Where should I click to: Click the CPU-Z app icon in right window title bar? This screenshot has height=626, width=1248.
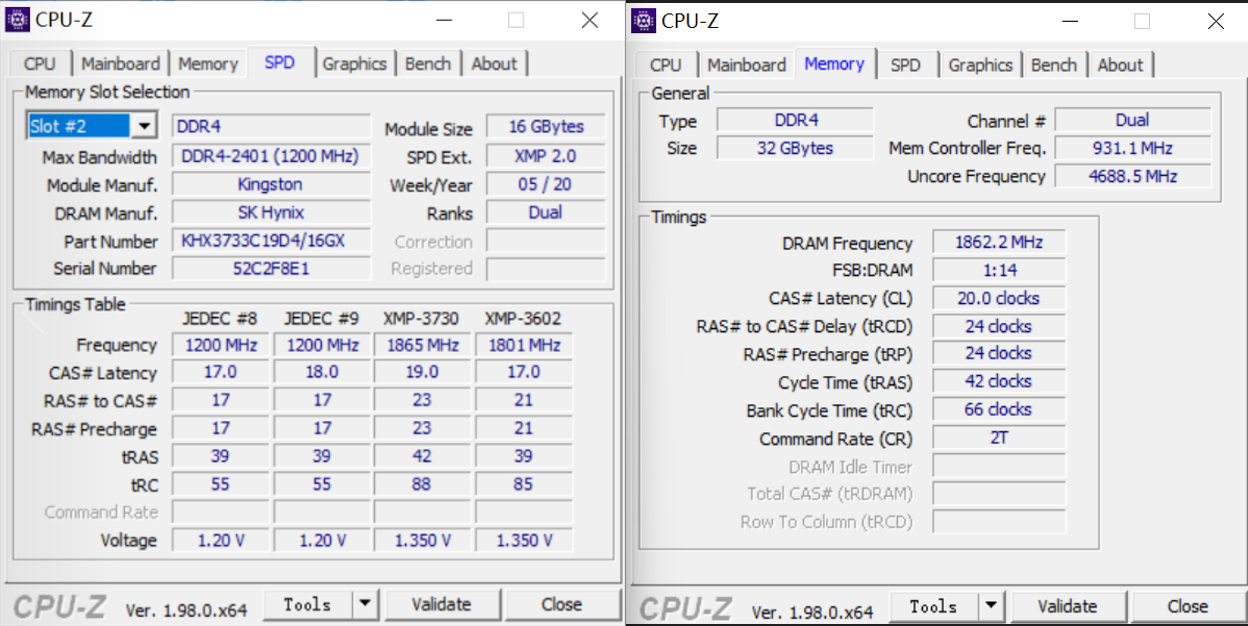(x=644, y=20)
